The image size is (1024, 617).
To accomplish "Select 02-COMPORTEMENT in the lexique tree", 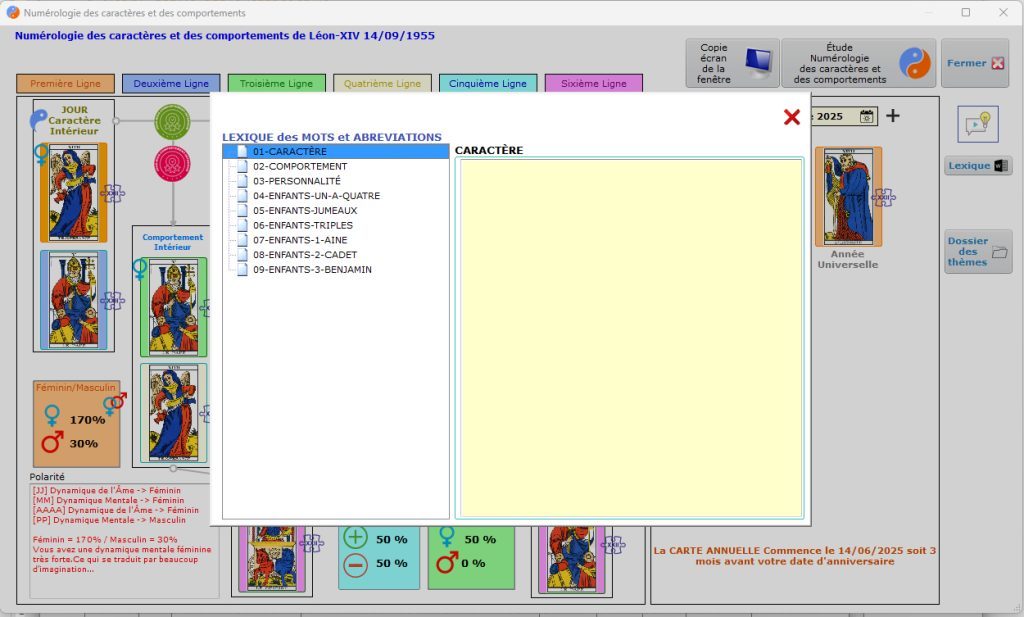I will pyautogui.click(x=300, y=166).
